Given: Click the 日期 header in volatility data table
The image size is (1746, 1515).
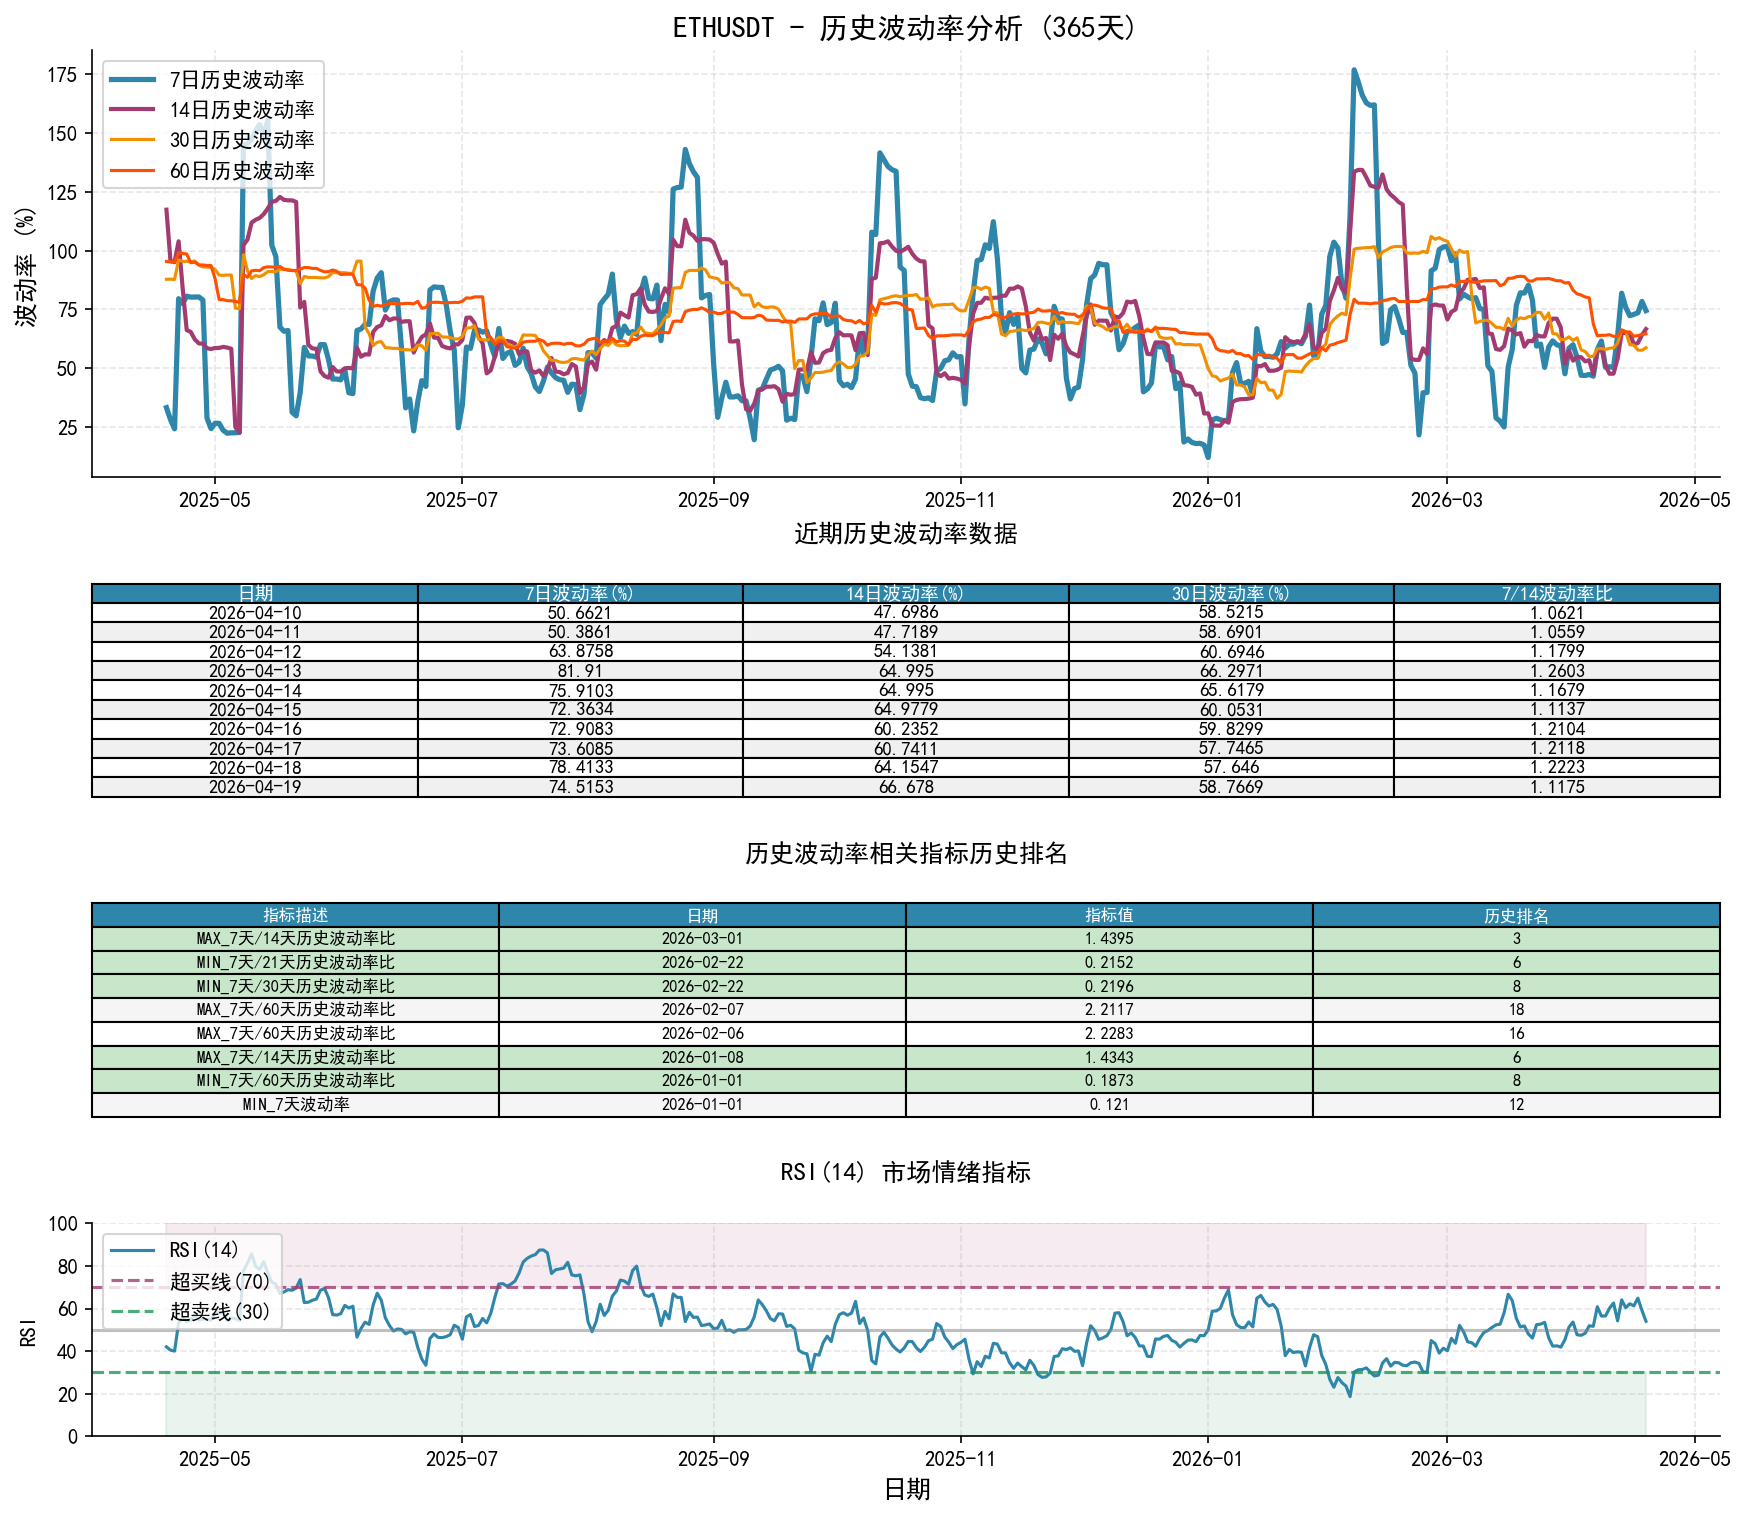Looking at the screenshot, I should coord(255,594).
